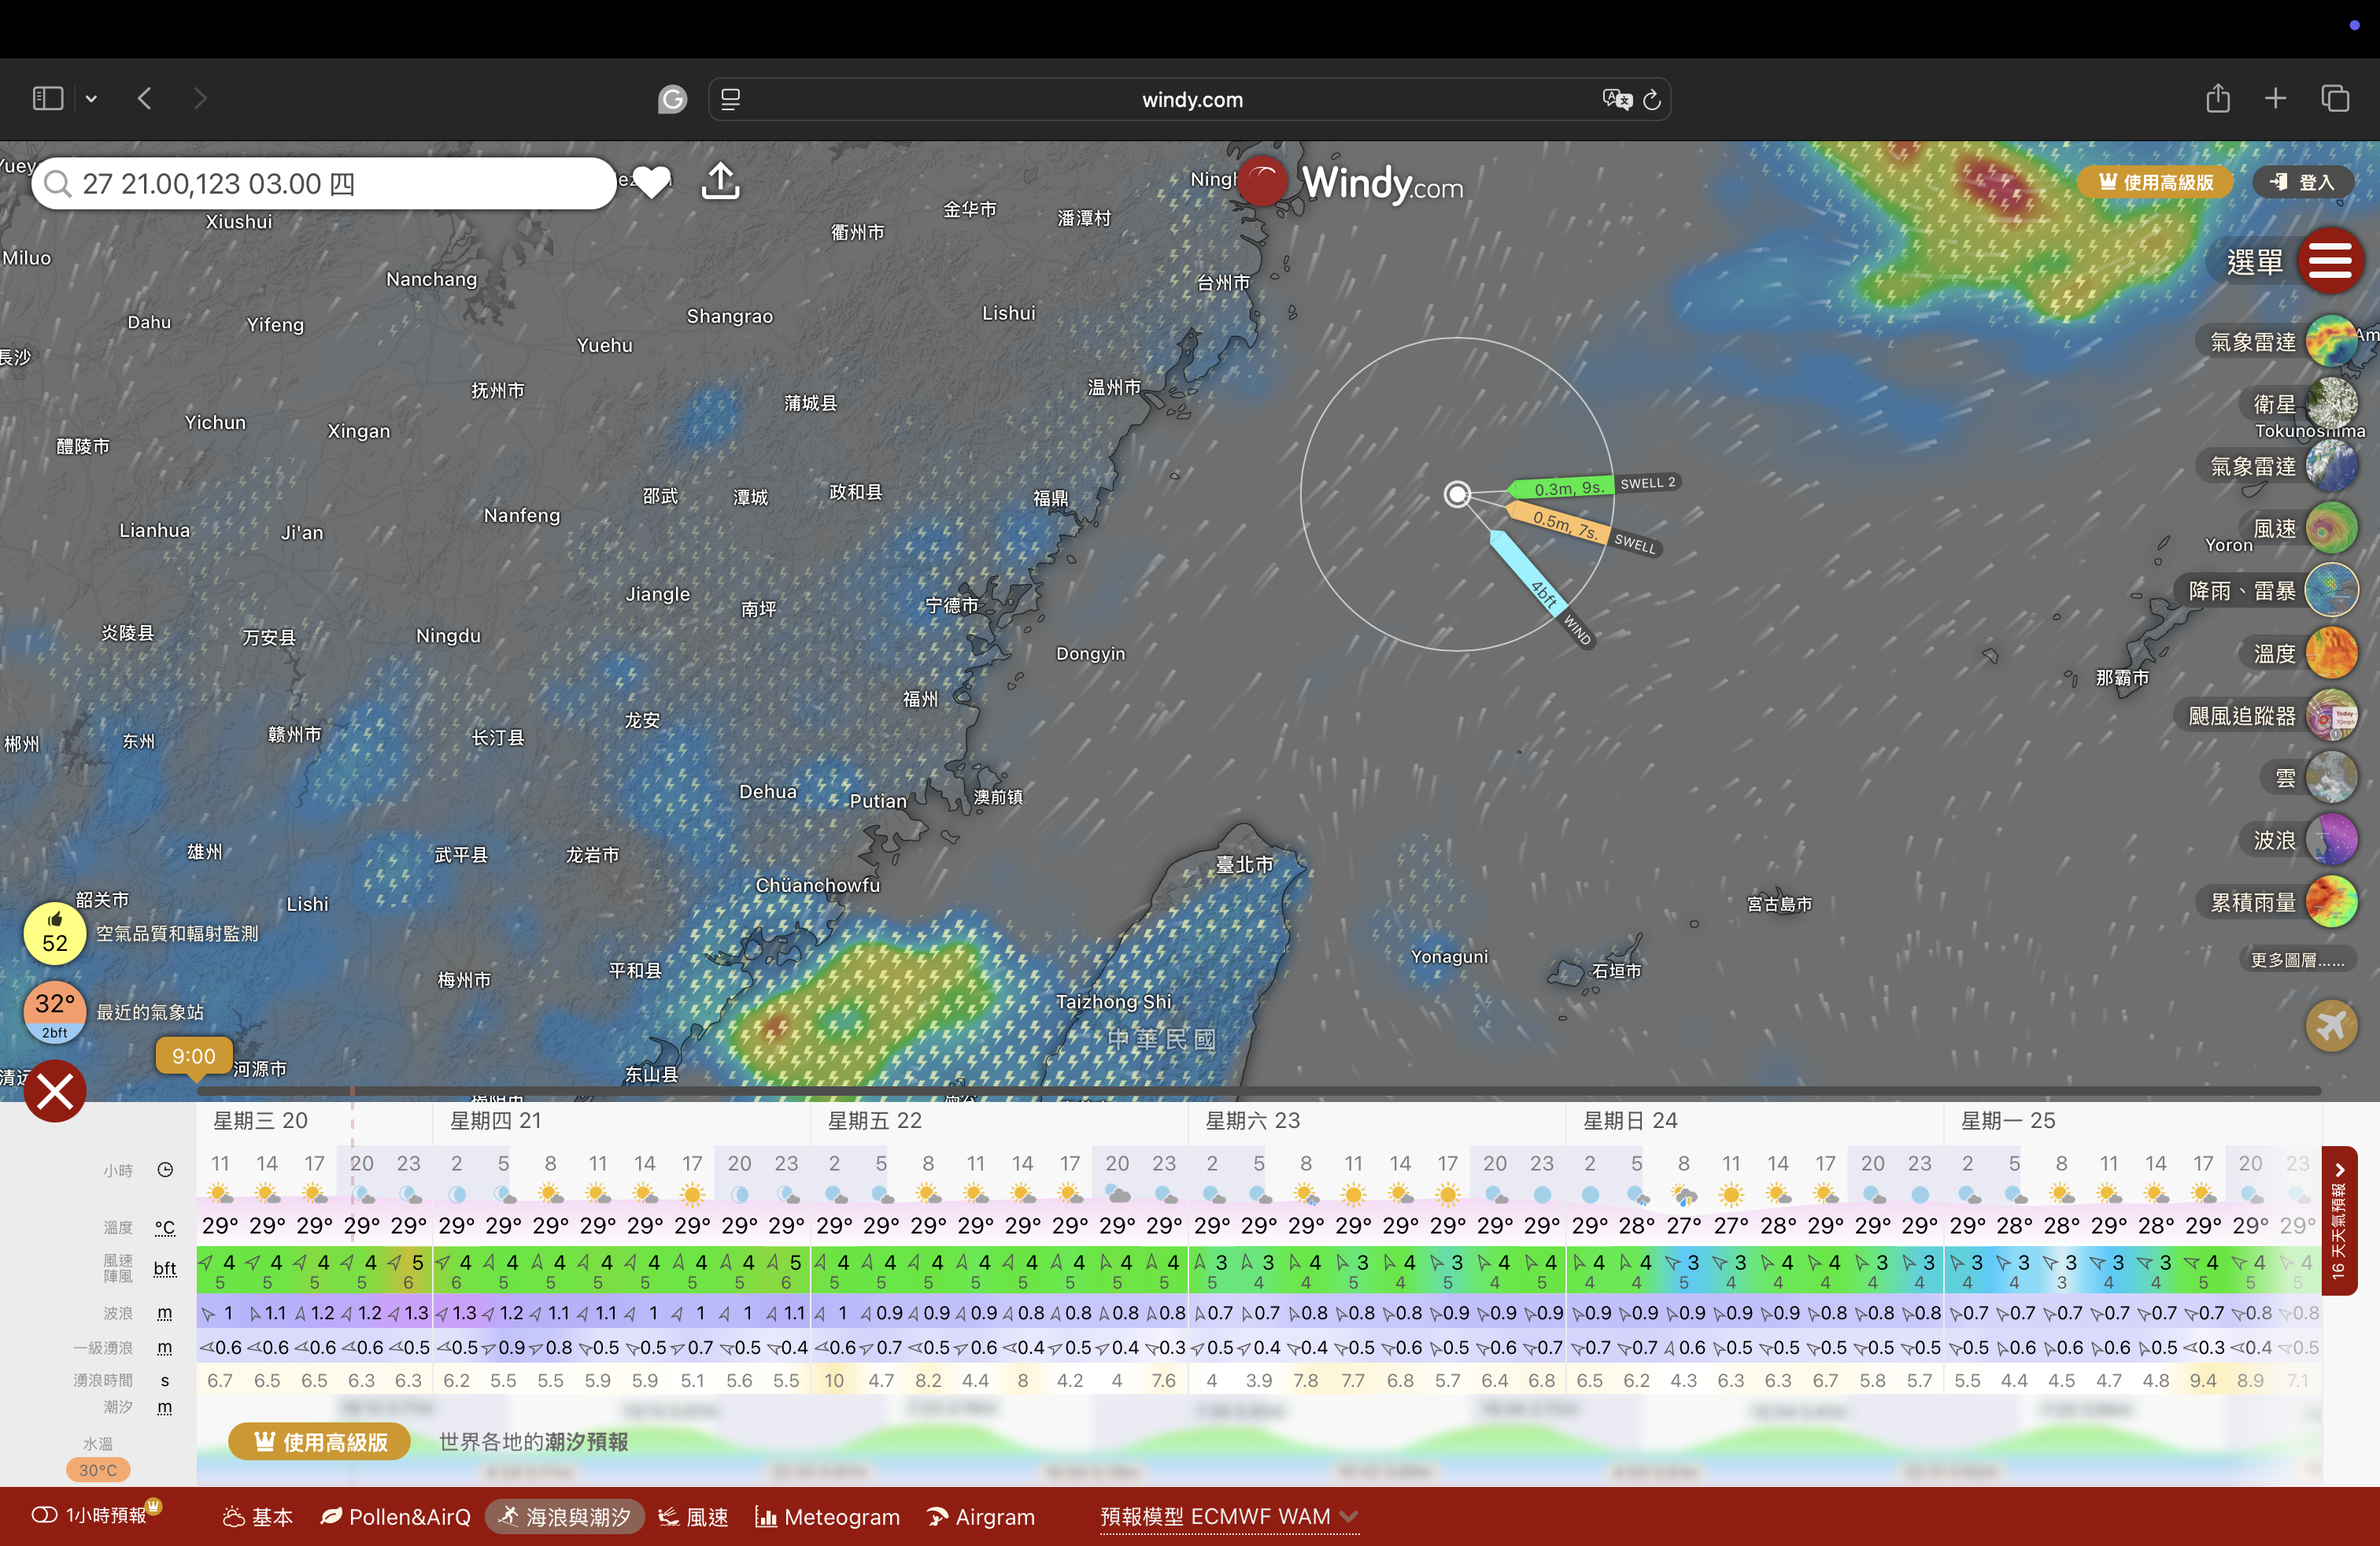Click the heart favorite icon
2380x1546 pixels.
pos(652,182)
